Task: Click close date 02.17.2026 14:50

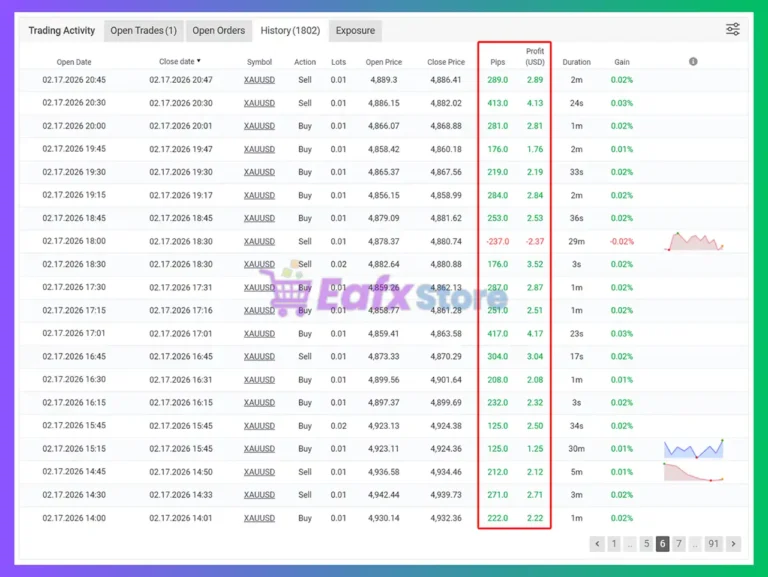Action: click(181, 472)
